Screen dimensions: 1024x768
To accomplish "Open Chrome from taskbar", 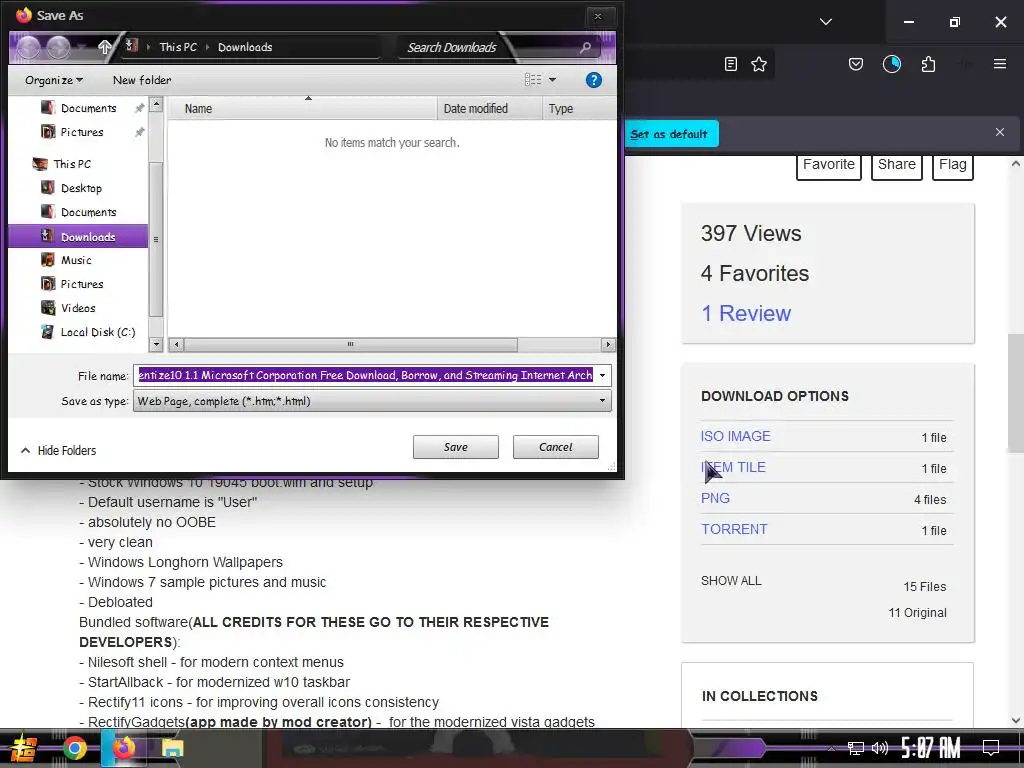I will click(74, 748).
